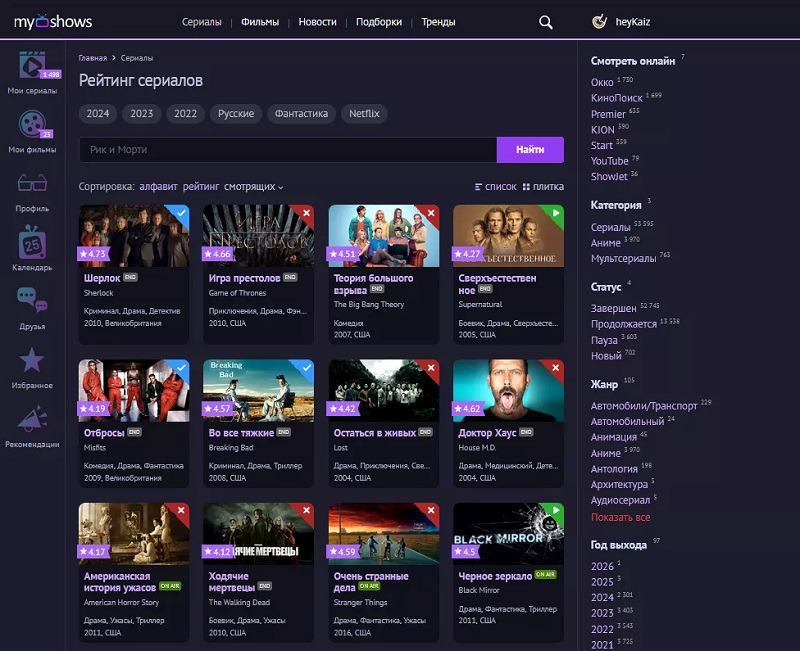Screen dimensions: 800x651
Task: Open Сериалы menu item
Action: coord(202,22)
